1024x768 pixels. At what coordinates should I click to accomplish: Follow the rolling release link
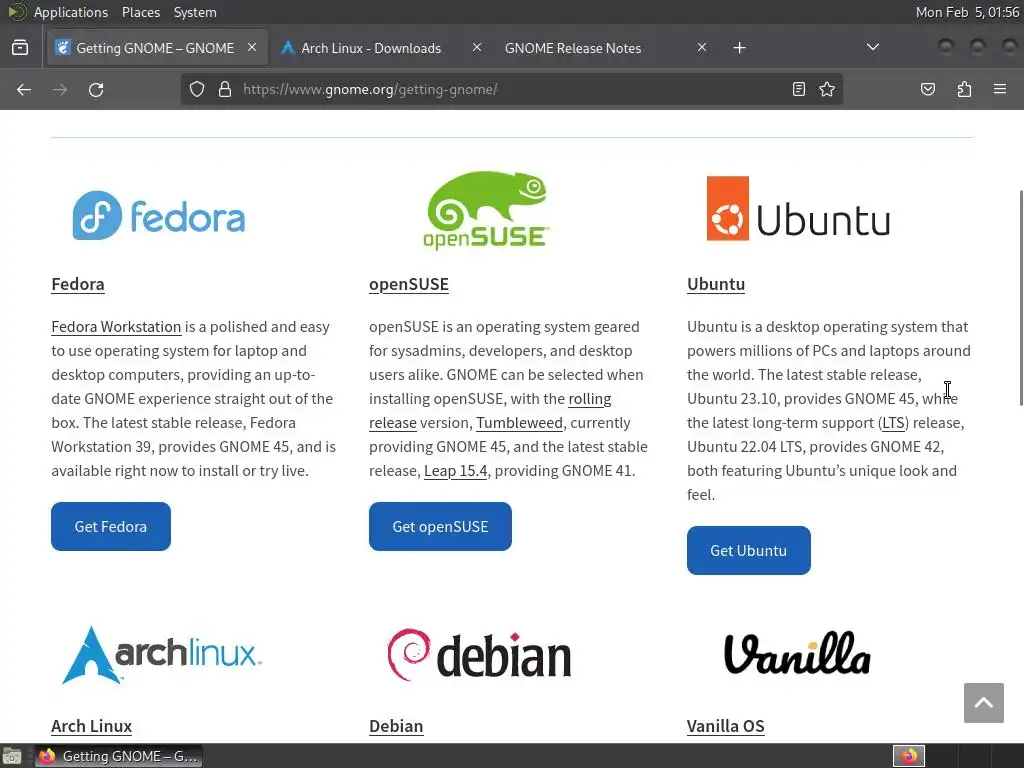coord(590,398)
